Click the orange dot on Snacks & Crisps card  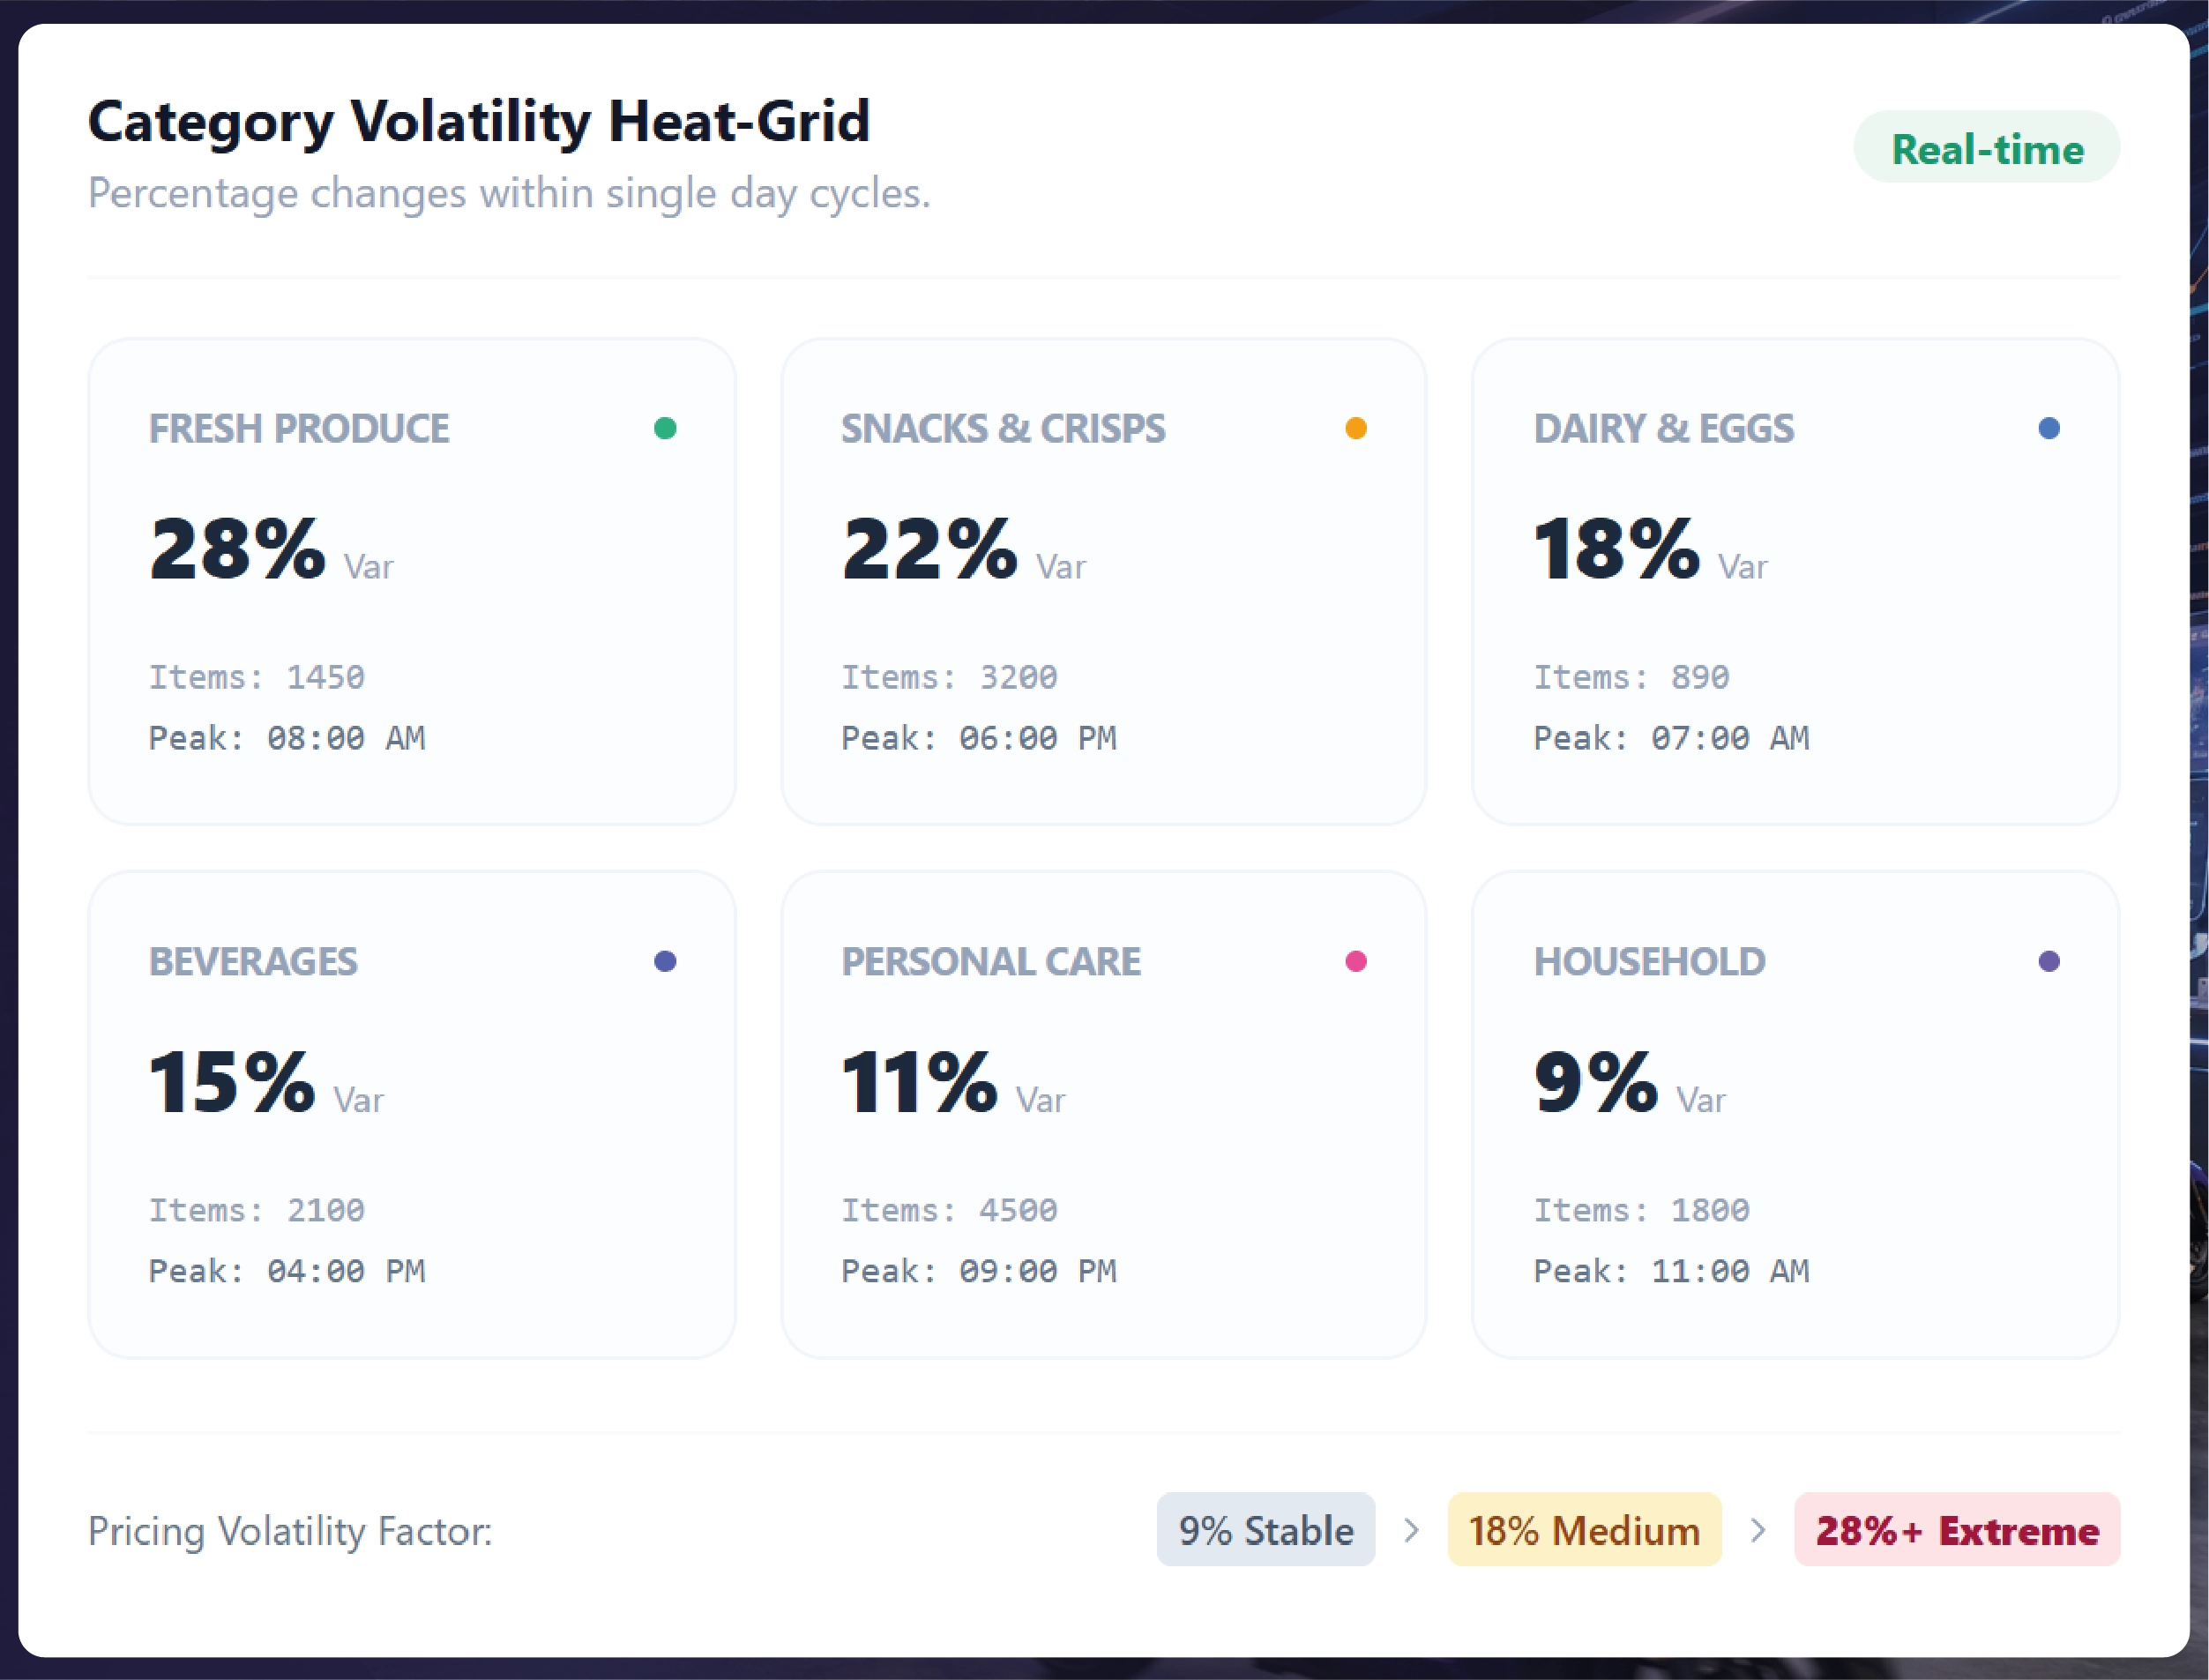coord(1356,428)
